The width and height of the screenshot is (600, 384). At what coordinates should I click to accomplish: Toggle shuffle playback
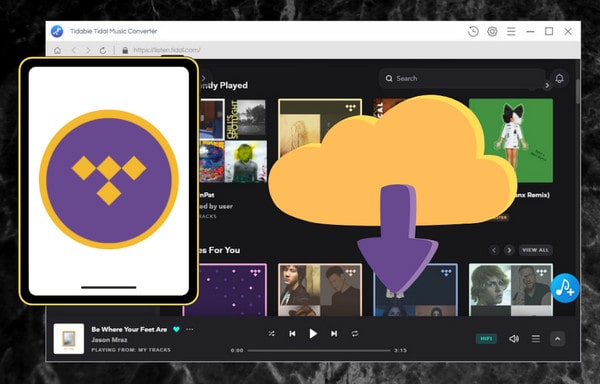[x=271, y=334]
